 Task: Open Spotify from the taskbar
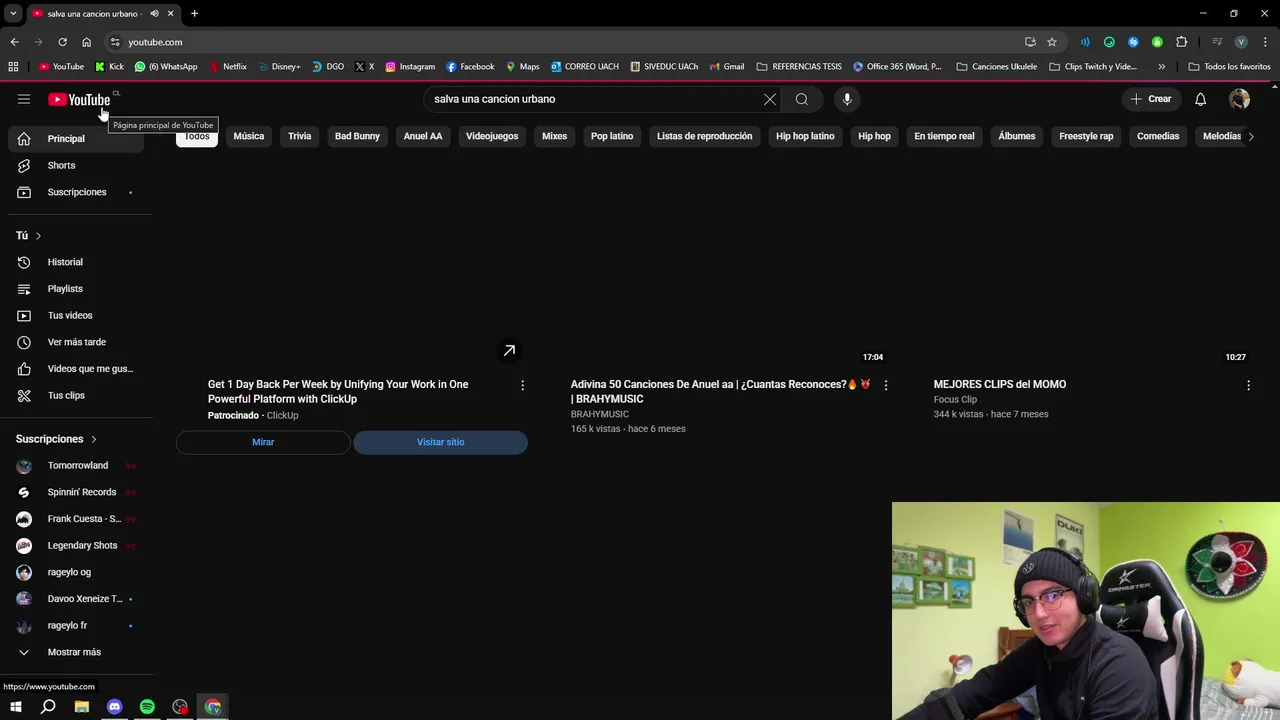coord(147,707)
